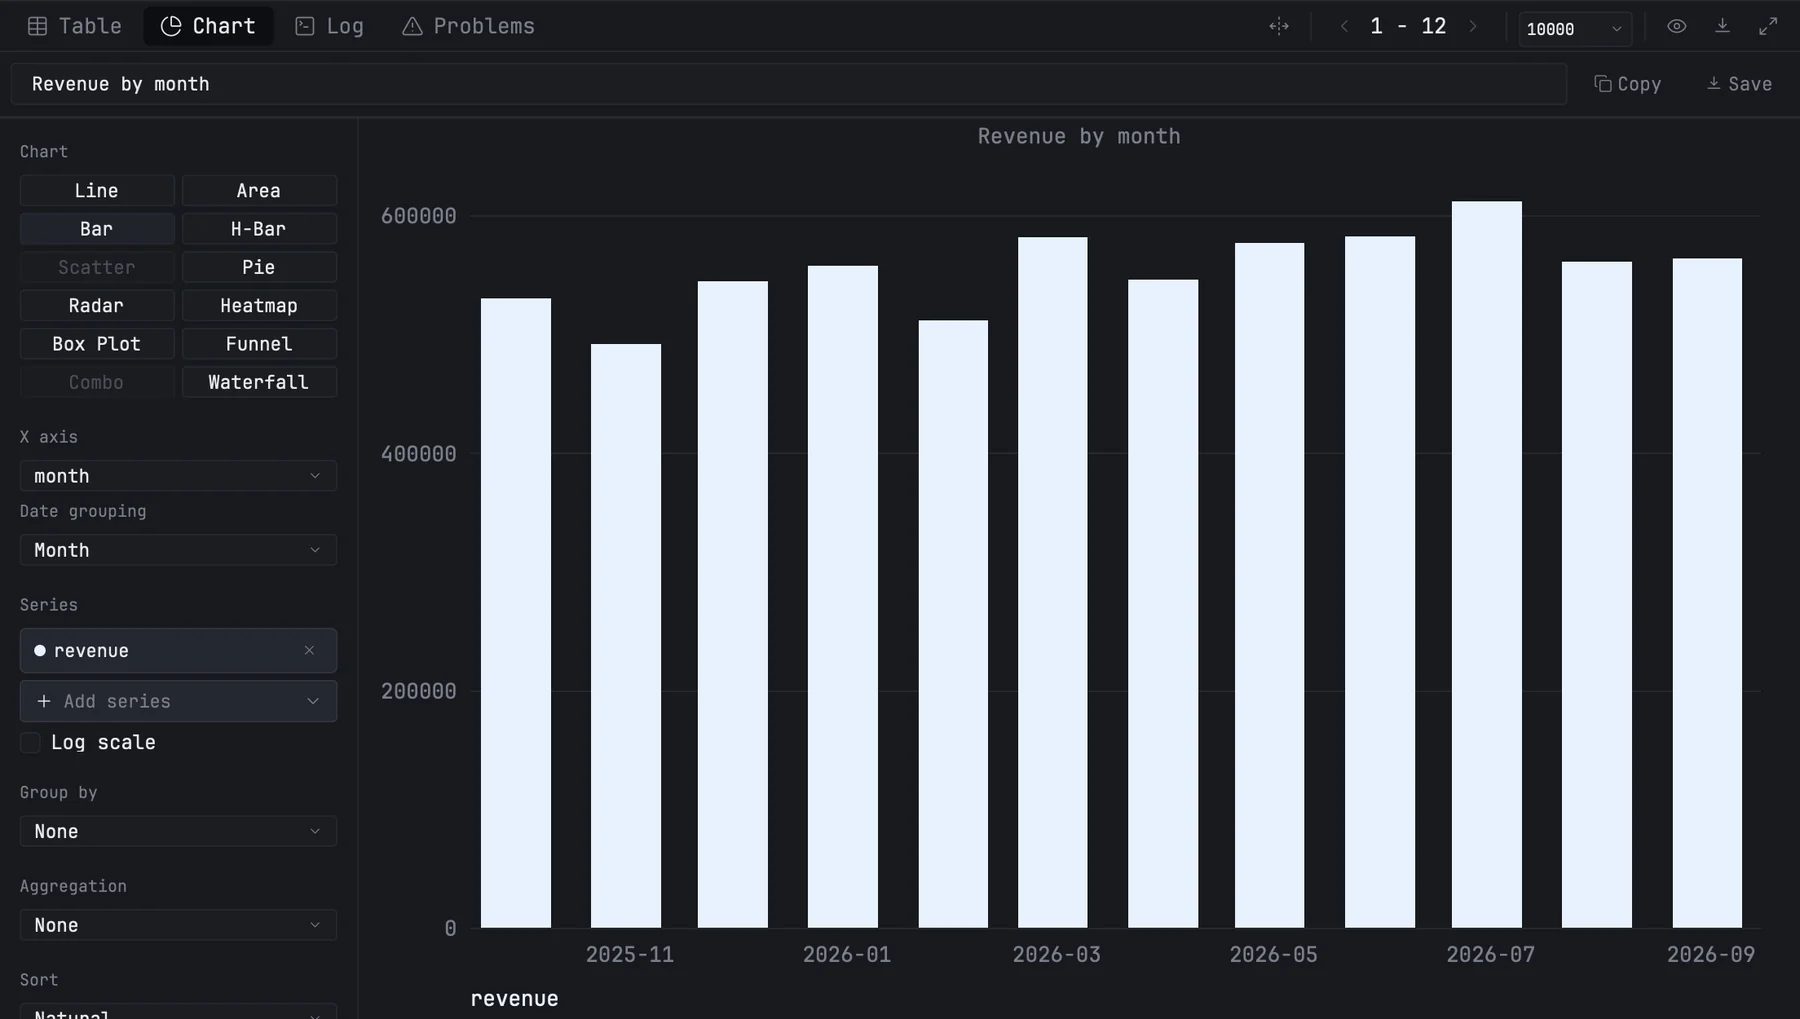Viewport: 1800px width, 1019px height.
Task: Switch to the Log tab
Action: point(329,26)
